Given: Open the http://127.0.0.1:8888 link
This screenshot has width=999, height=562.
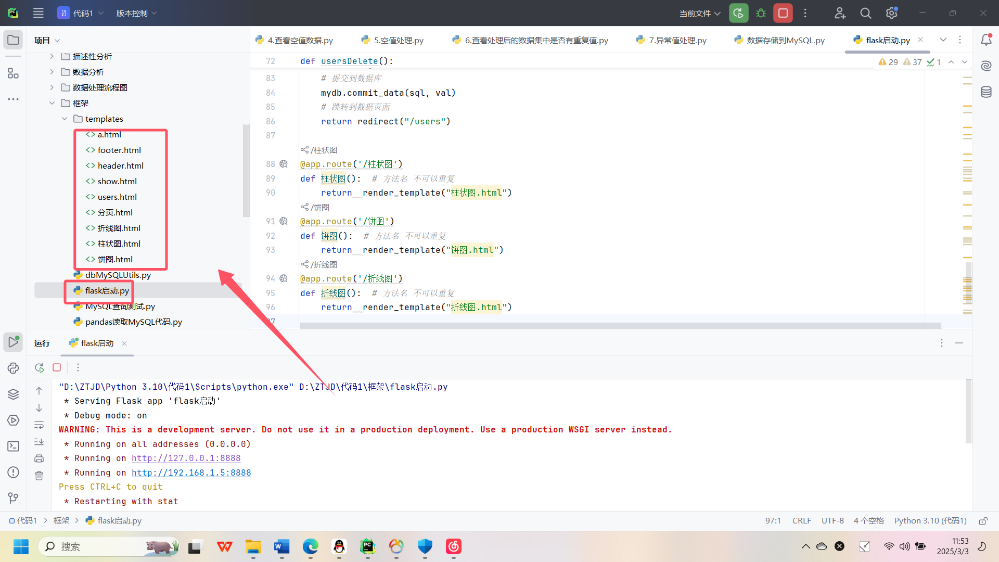Looking at the screenshot, I should (186, 458).
